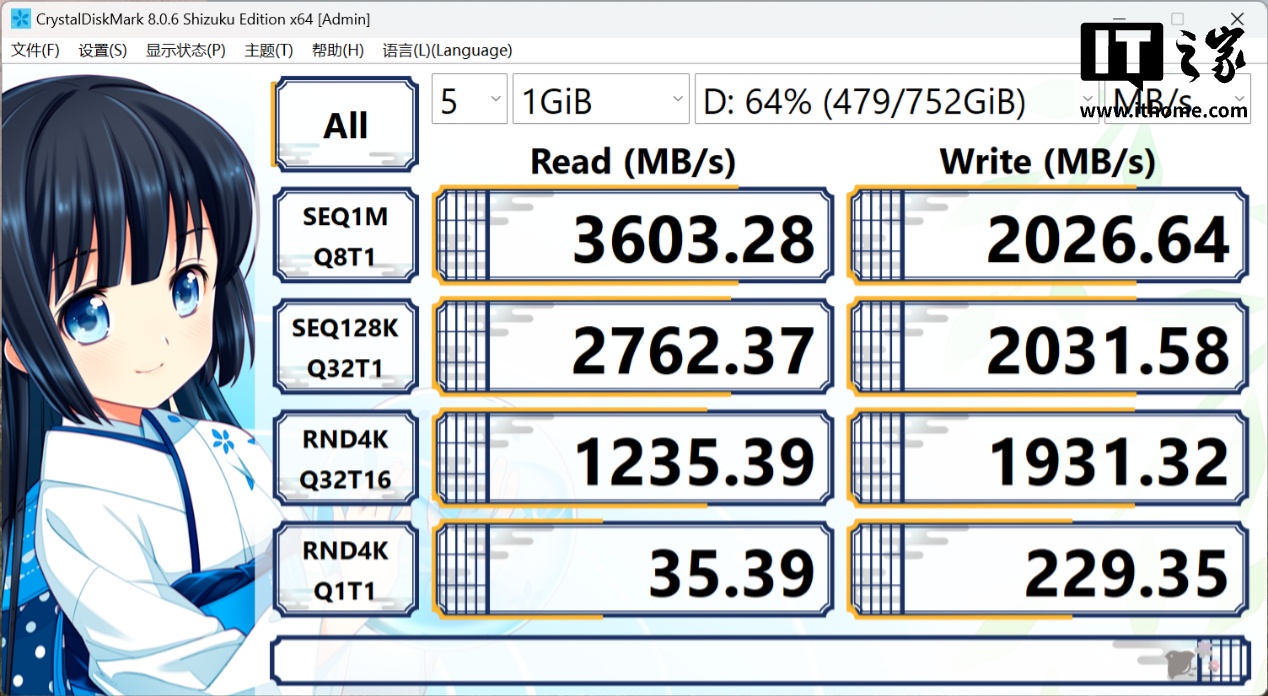Image resolution: width=1268 pixels, height=696 pixels.
Task: Click the CrystalDiskMark app icon in title bar
Action: [20, 19]
